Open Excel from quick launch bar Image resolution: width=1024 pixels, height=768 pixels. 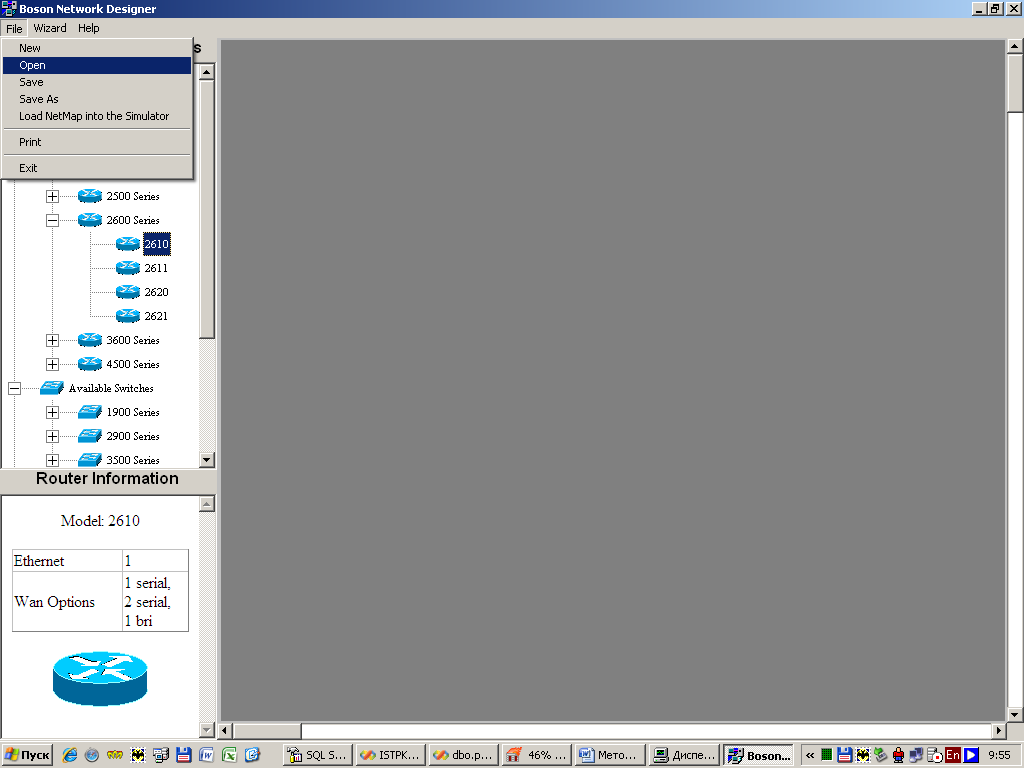tap(229, 755)
